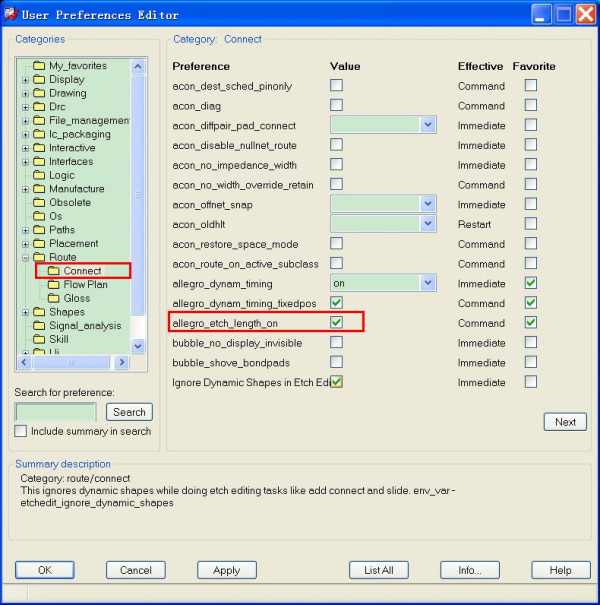Select Connect category in tree

click(82, 271)
